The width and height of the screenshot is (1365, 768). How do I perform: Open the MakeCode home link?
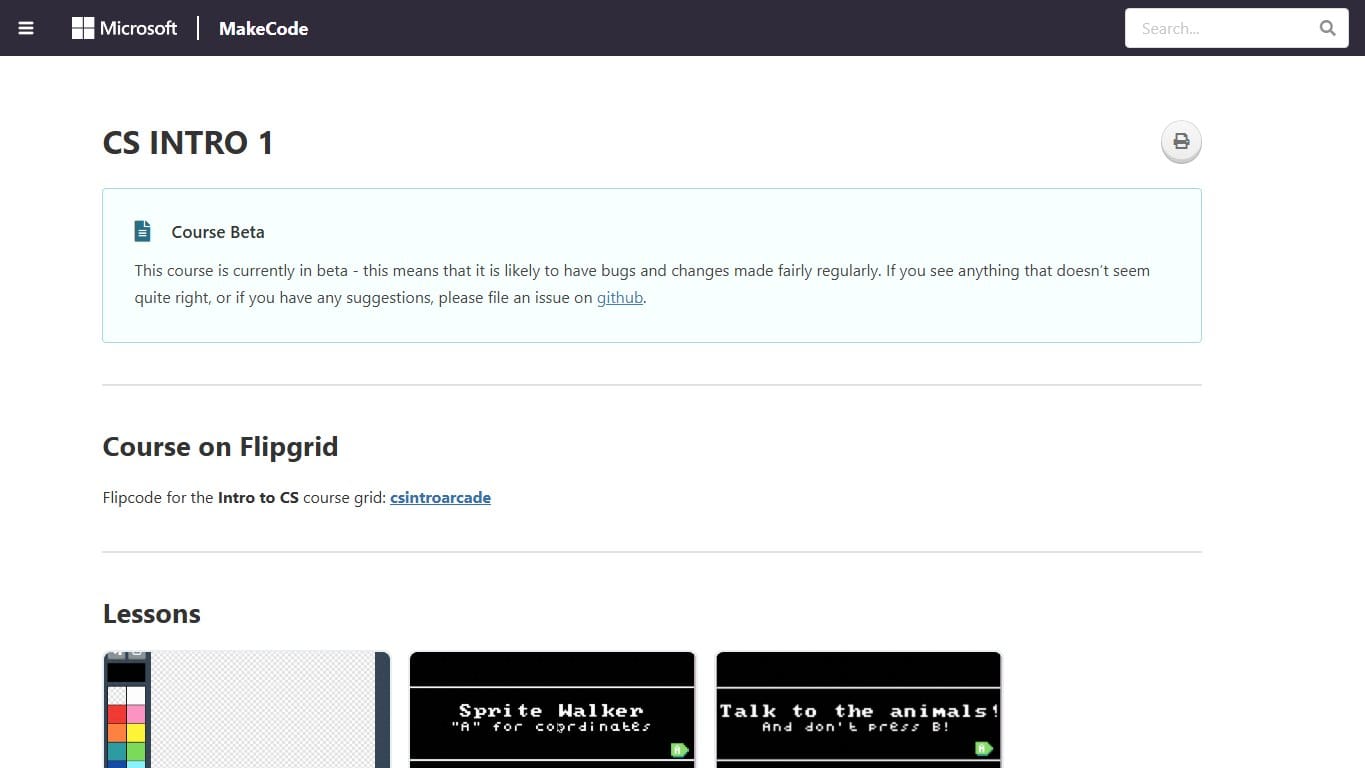pyautogui.click(x=263, y=29)
